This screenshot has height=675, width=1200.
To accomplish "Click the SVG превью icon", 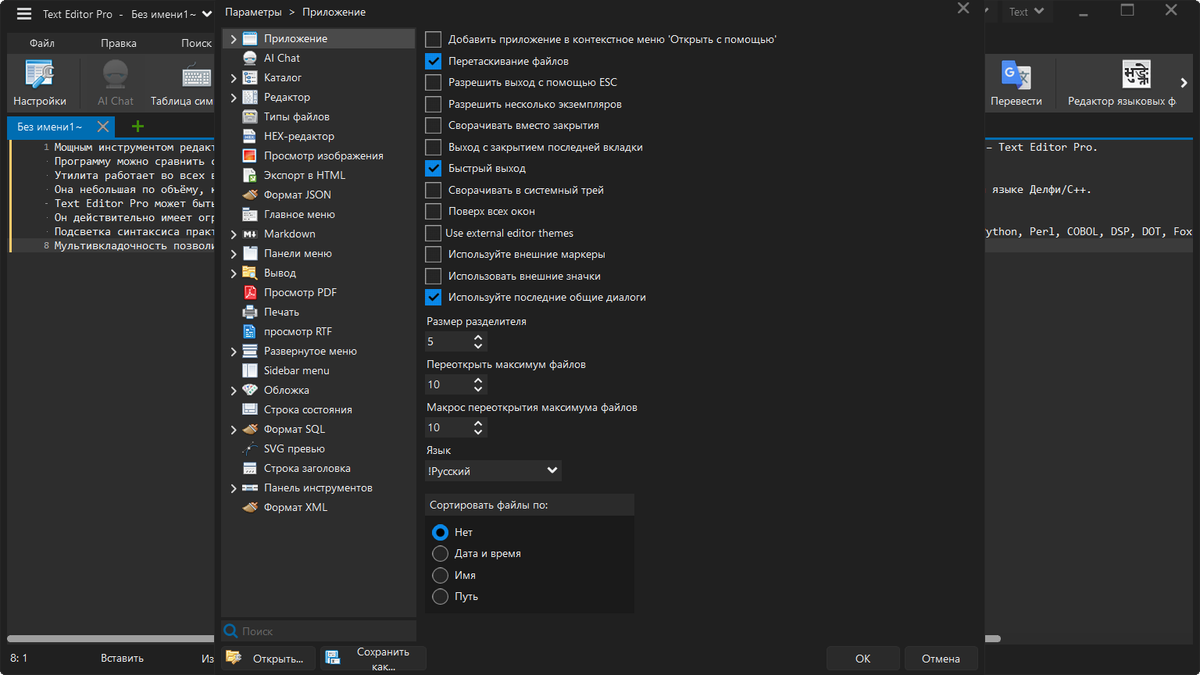I will pyautogui.click(x=250, y=448).
